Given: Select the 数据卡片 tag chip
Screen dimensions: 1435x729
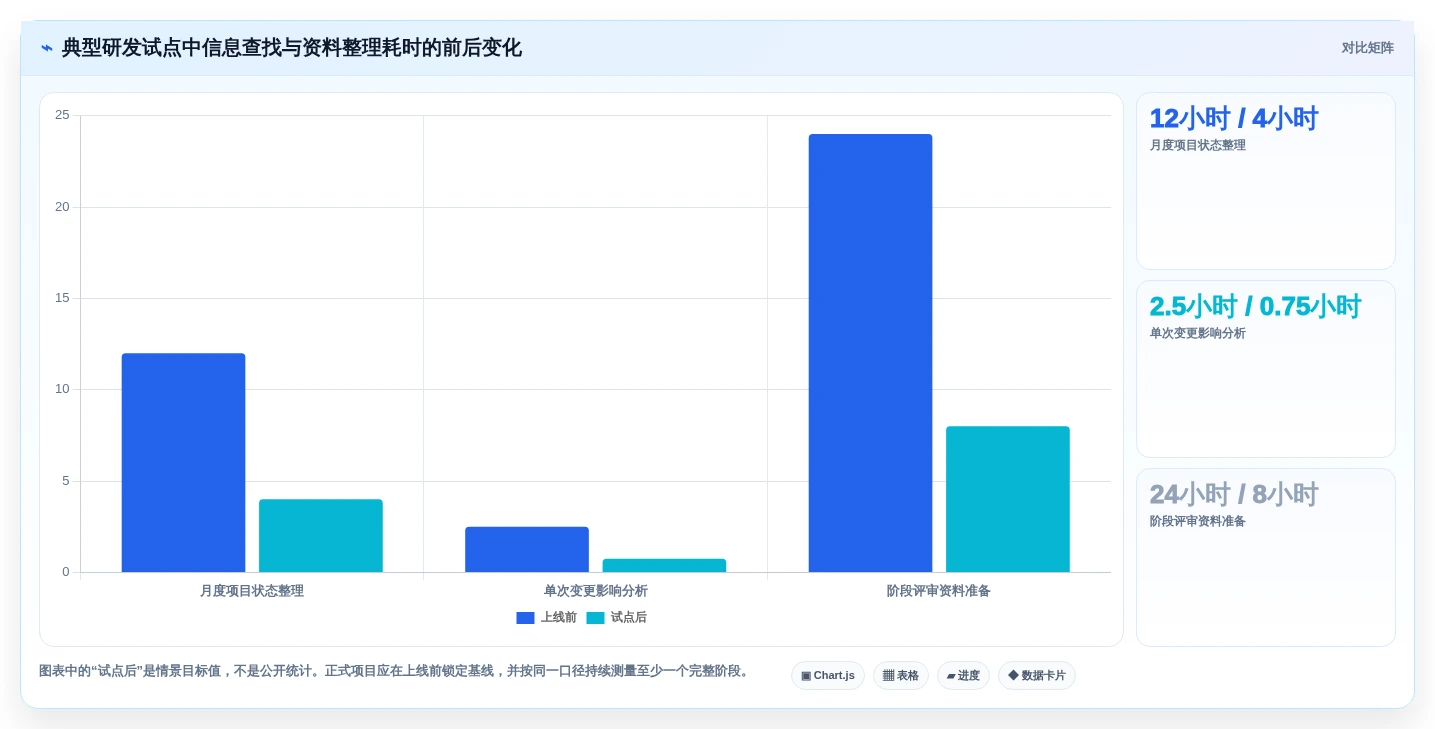Looking at the screenshot, I should [x=1037, y=676].
